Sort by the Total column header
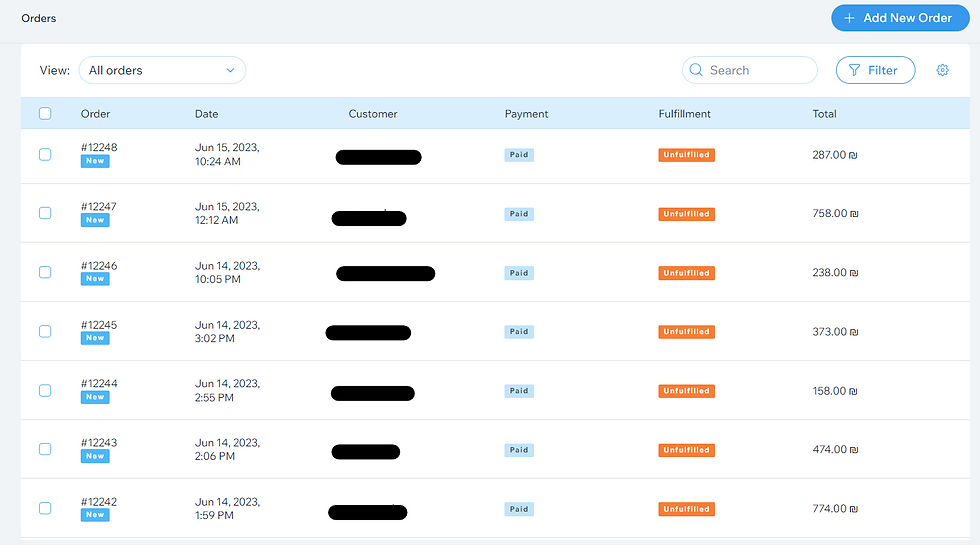 pyautogui.click(x=824, y=114)
